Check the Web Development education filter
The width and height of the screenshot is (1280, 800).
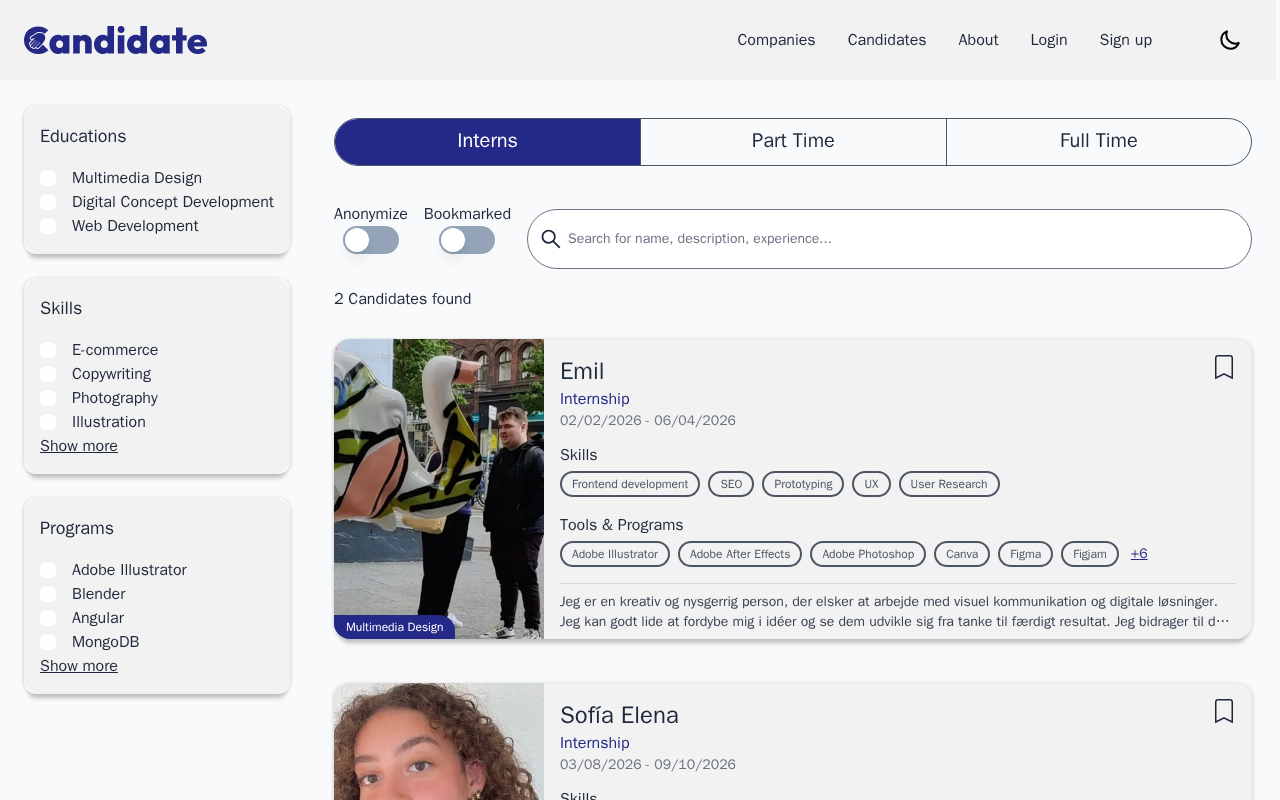pyautogui.click(x=48, y=226)
